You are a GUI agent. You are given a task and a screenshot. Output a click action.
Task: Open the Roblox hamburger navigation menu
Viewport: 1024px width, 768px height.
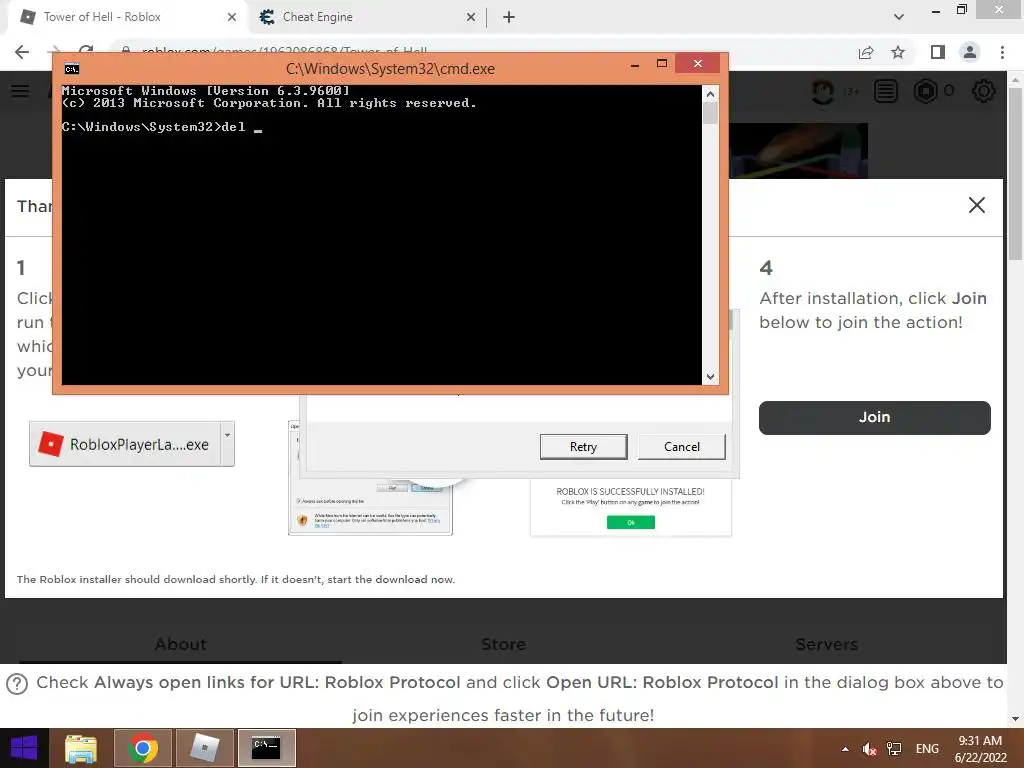click(x=20, y=91)
